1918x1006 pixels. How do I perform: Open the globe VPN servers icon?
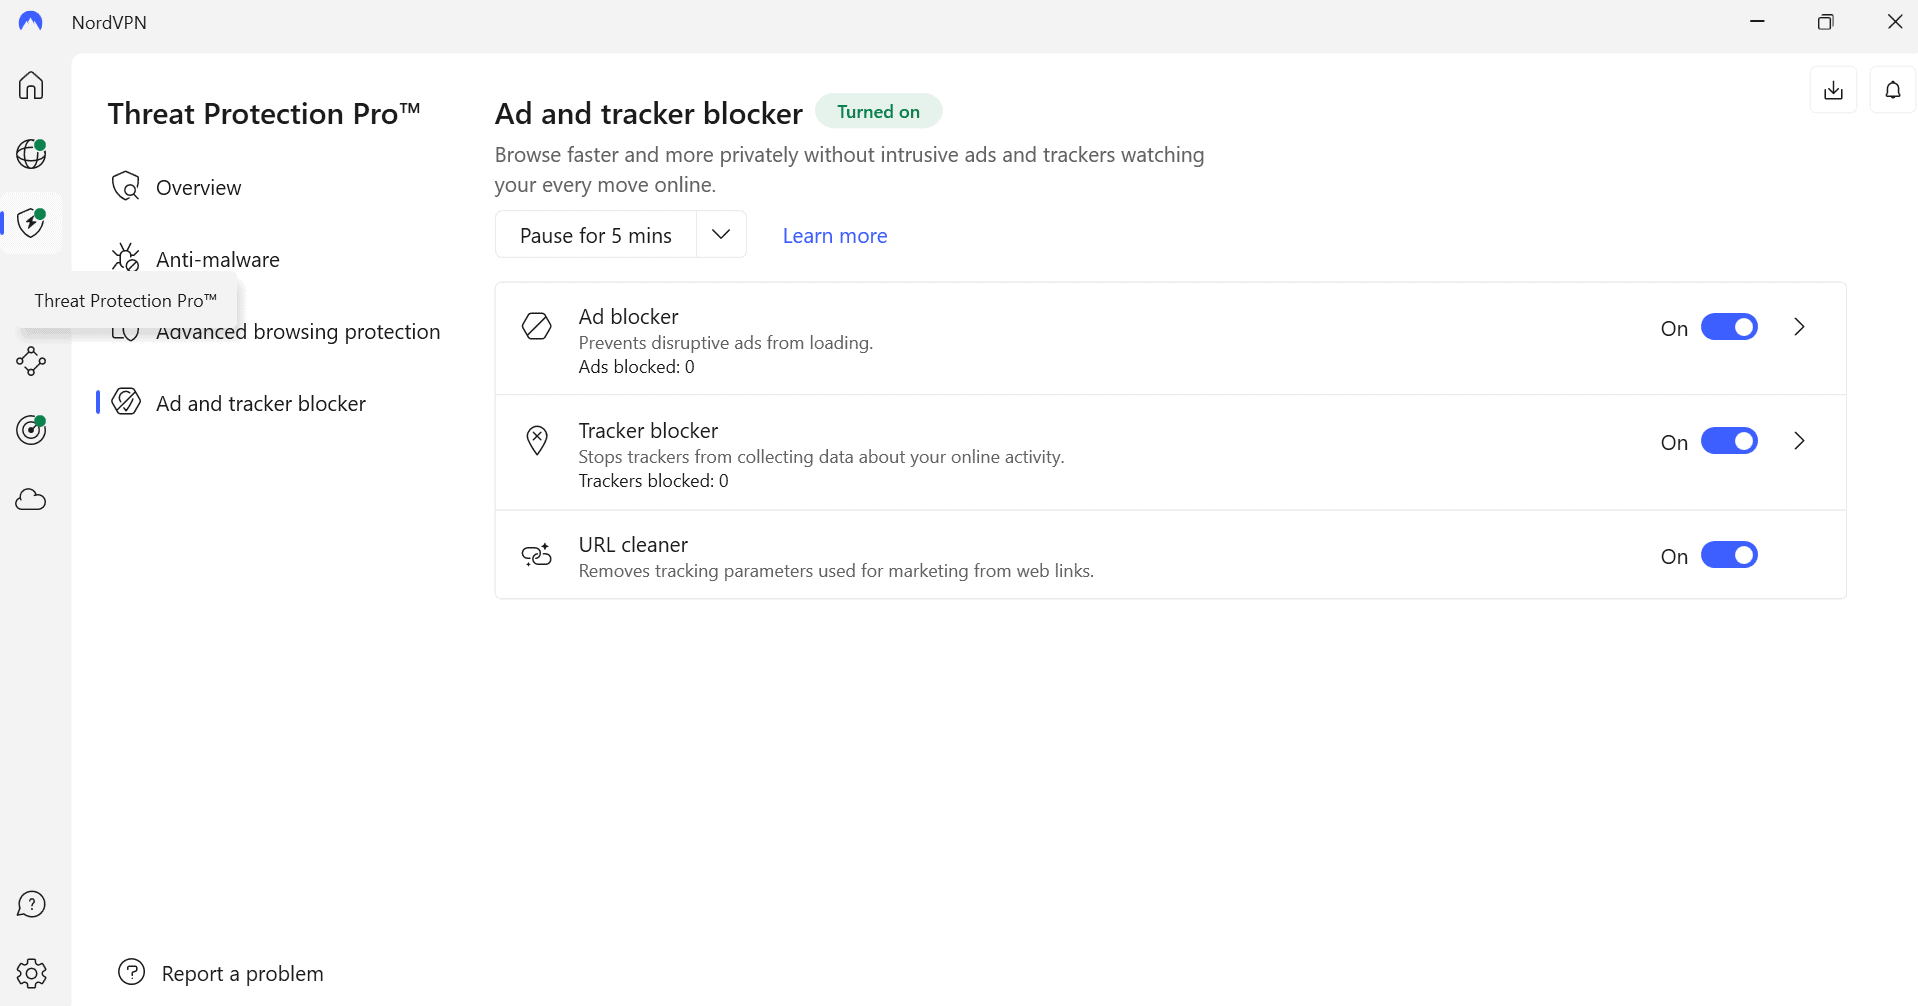pyautogui.click(x=31, y=154)
